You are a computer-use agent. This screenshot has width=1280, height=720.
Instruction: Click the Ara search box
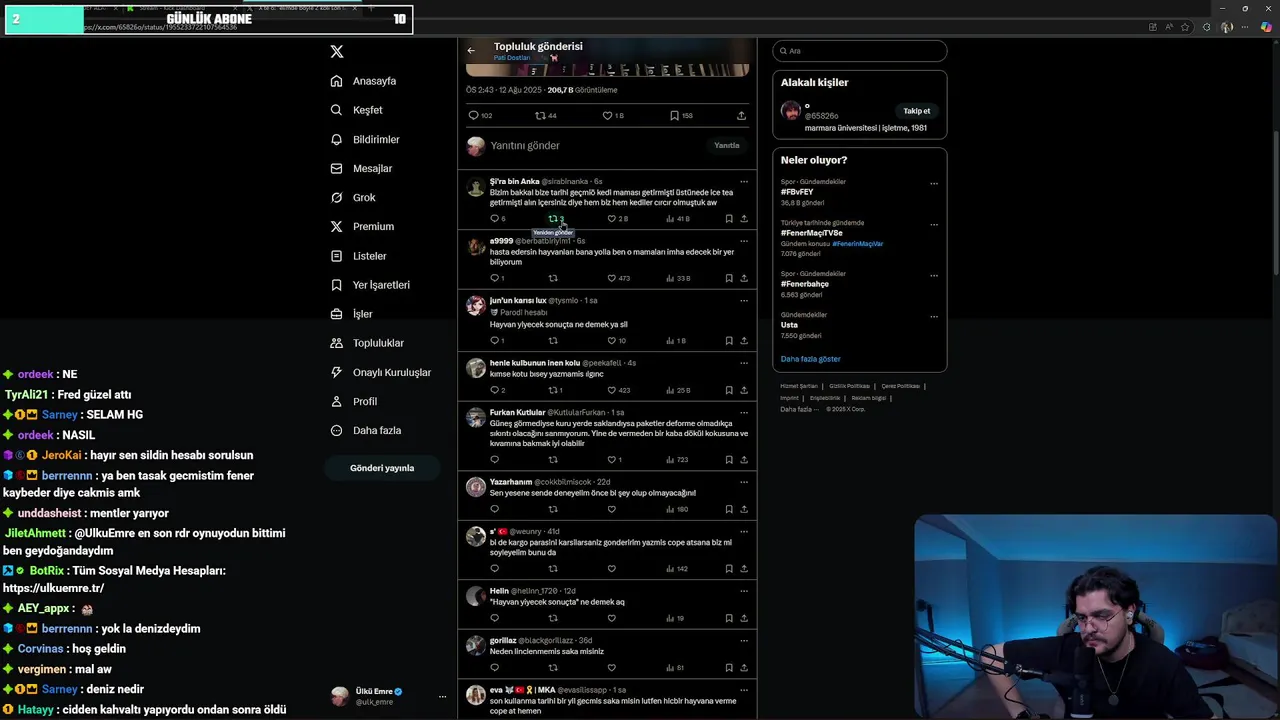click(x=859, y=51)
